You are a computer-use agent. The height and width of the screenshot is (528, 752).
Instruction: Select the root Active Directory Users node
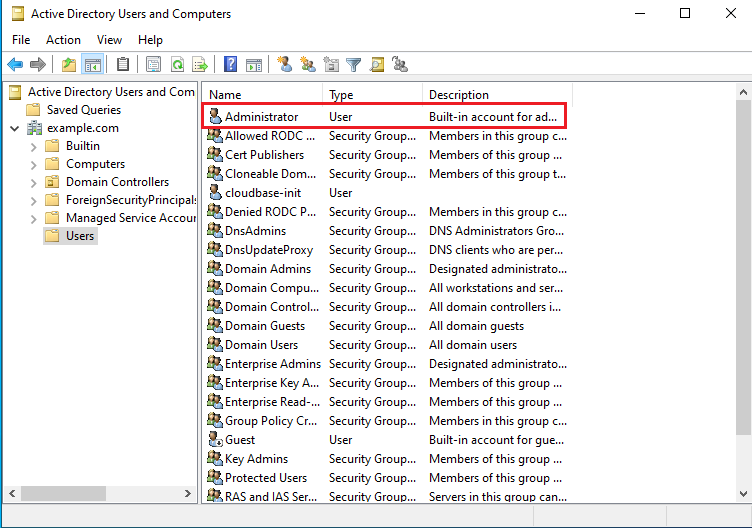click(111, 92)
